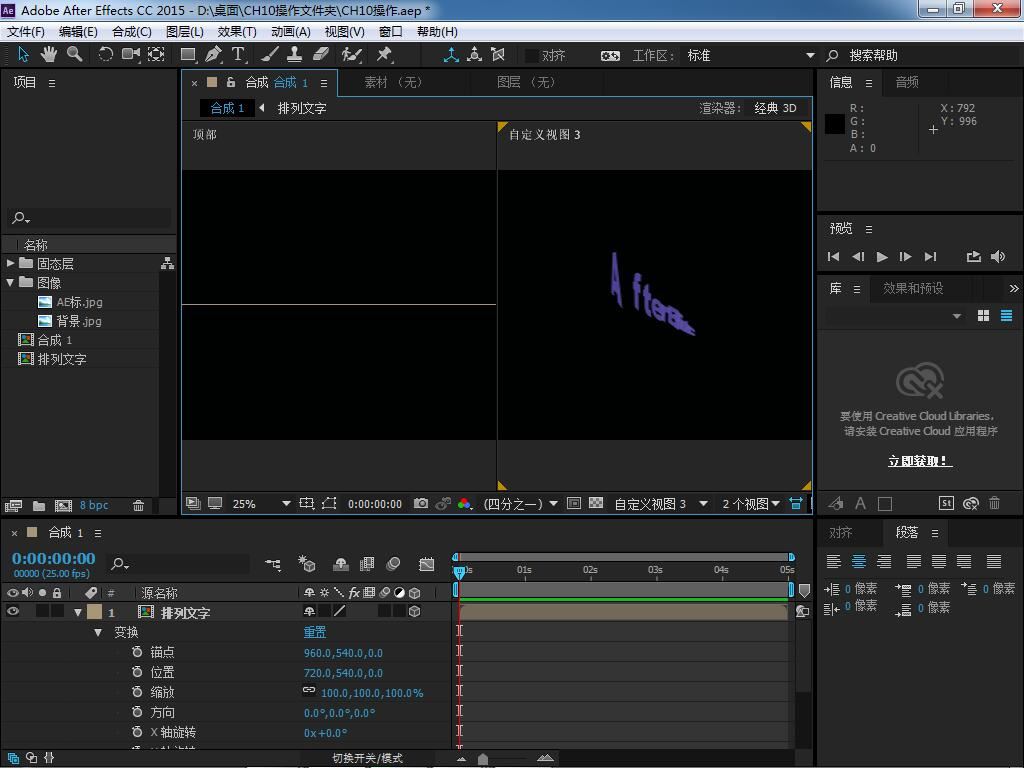This screenshot has height=768, width=1024.
Task: Choose View Axis mode icon
Action: tap(498, 55)
